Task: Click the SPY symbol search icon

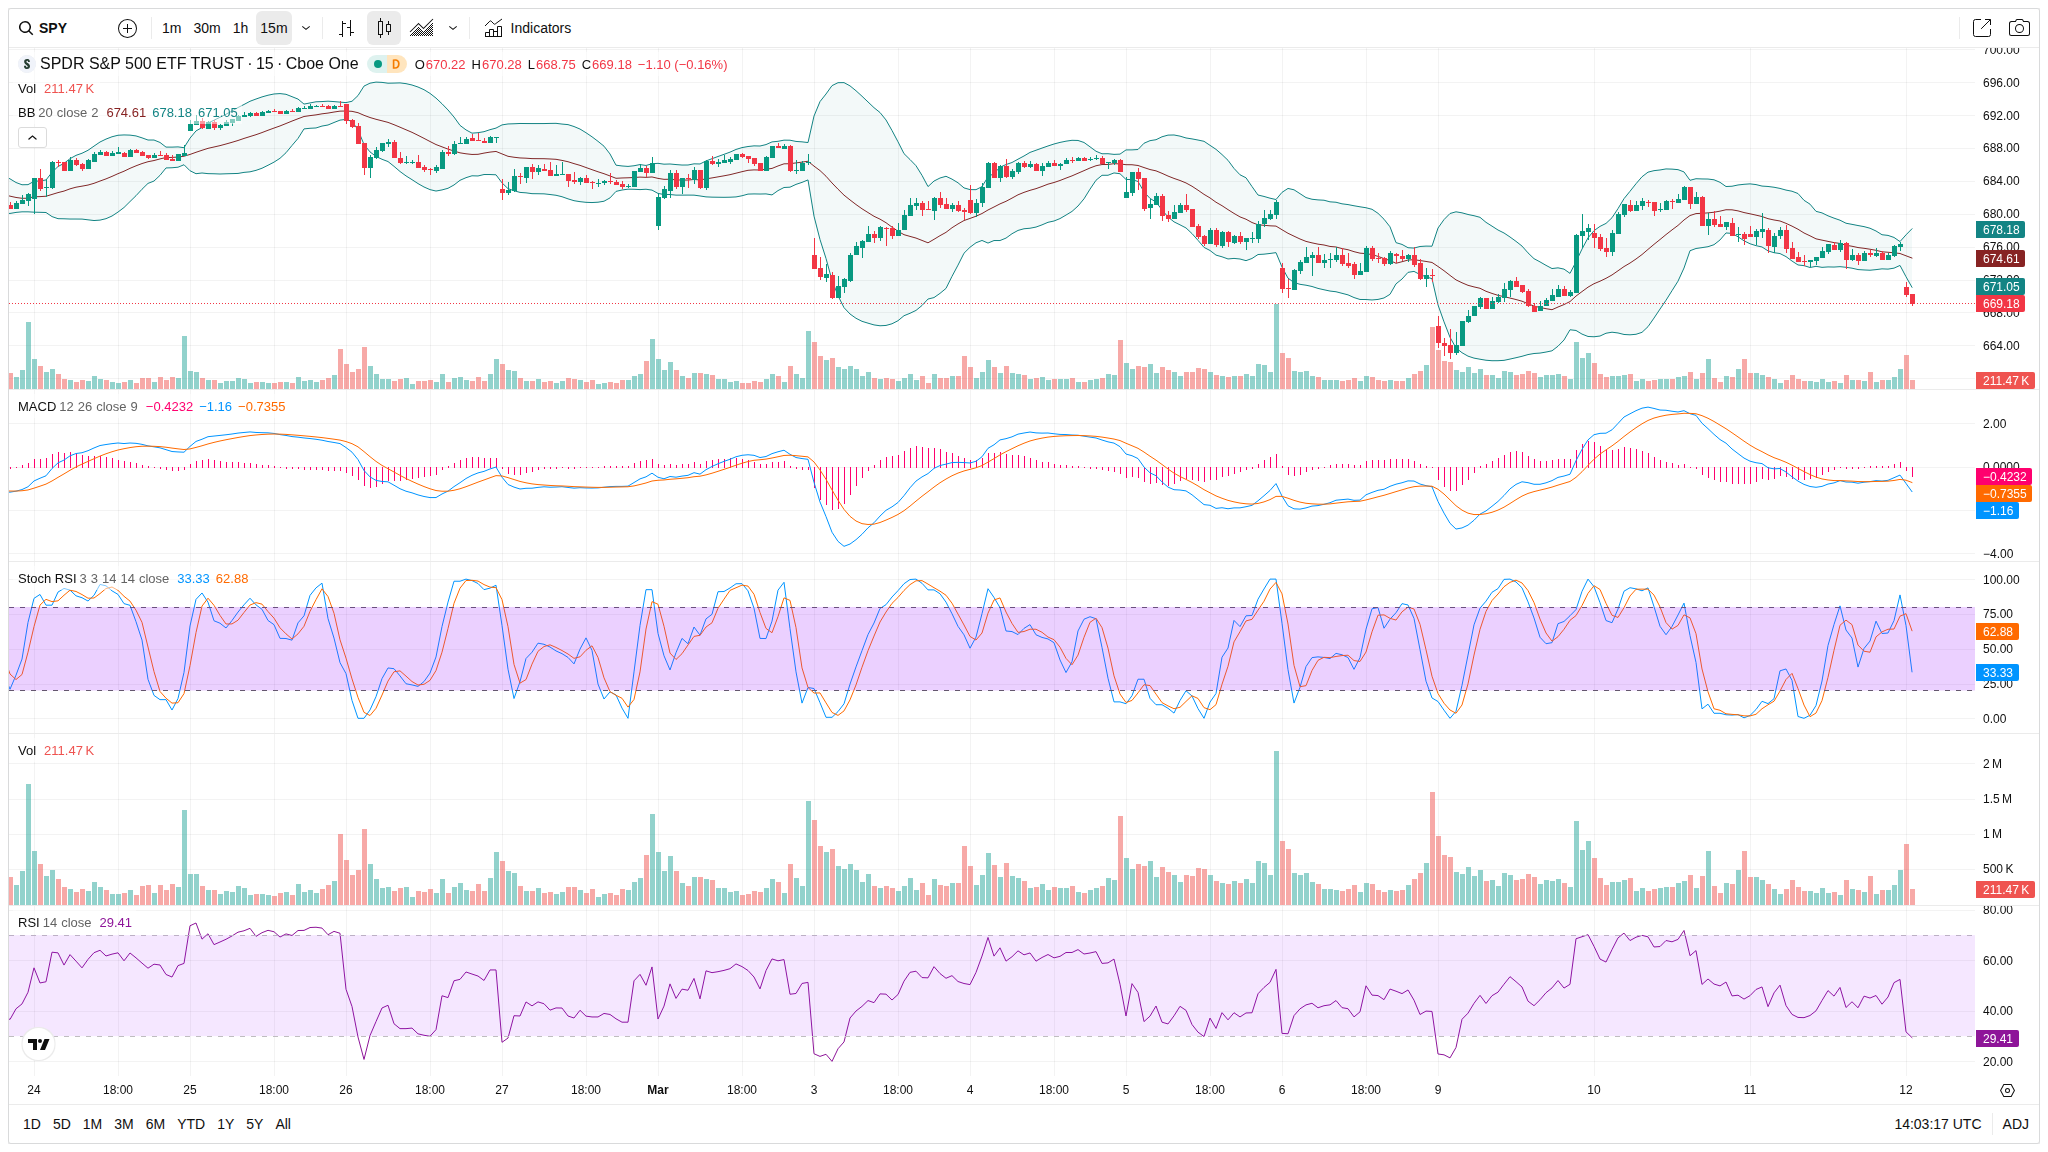Action: [x=26, y=28]
